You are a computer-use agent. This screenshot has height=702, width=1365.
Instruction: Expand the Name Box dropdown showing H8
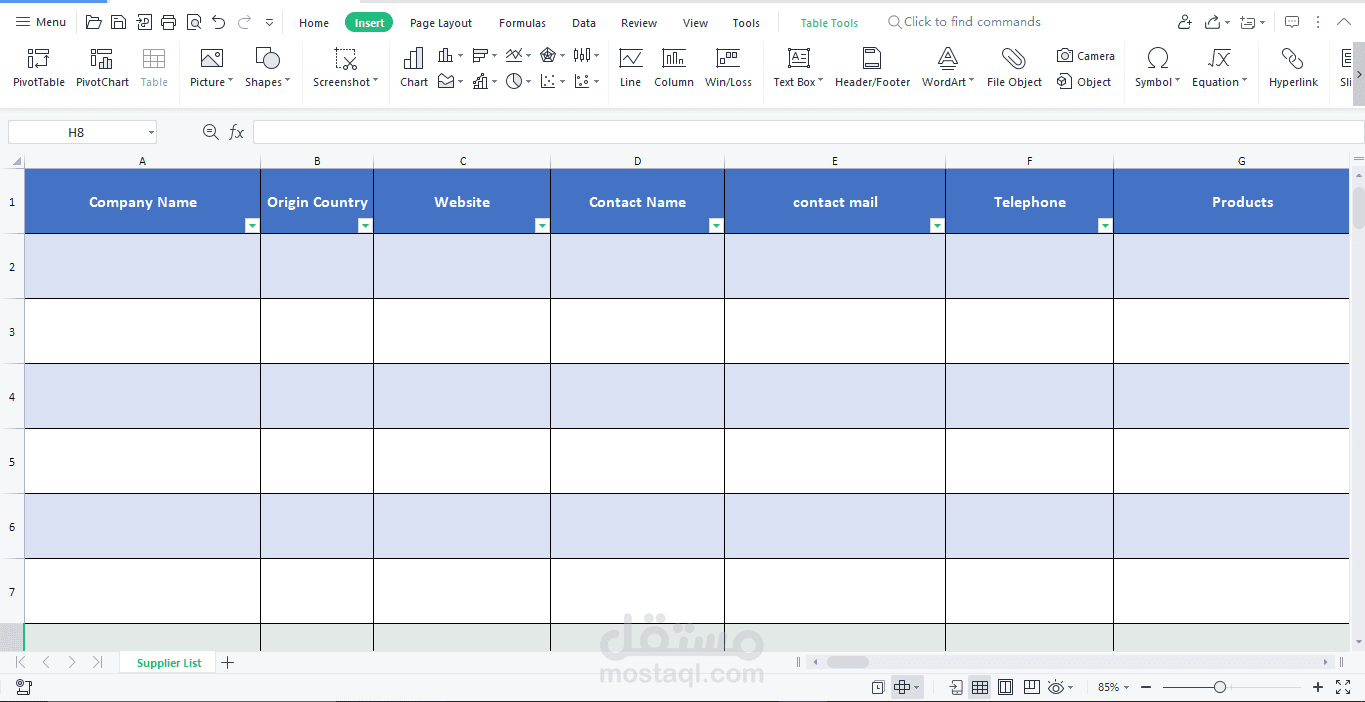[x=151, y=132]
